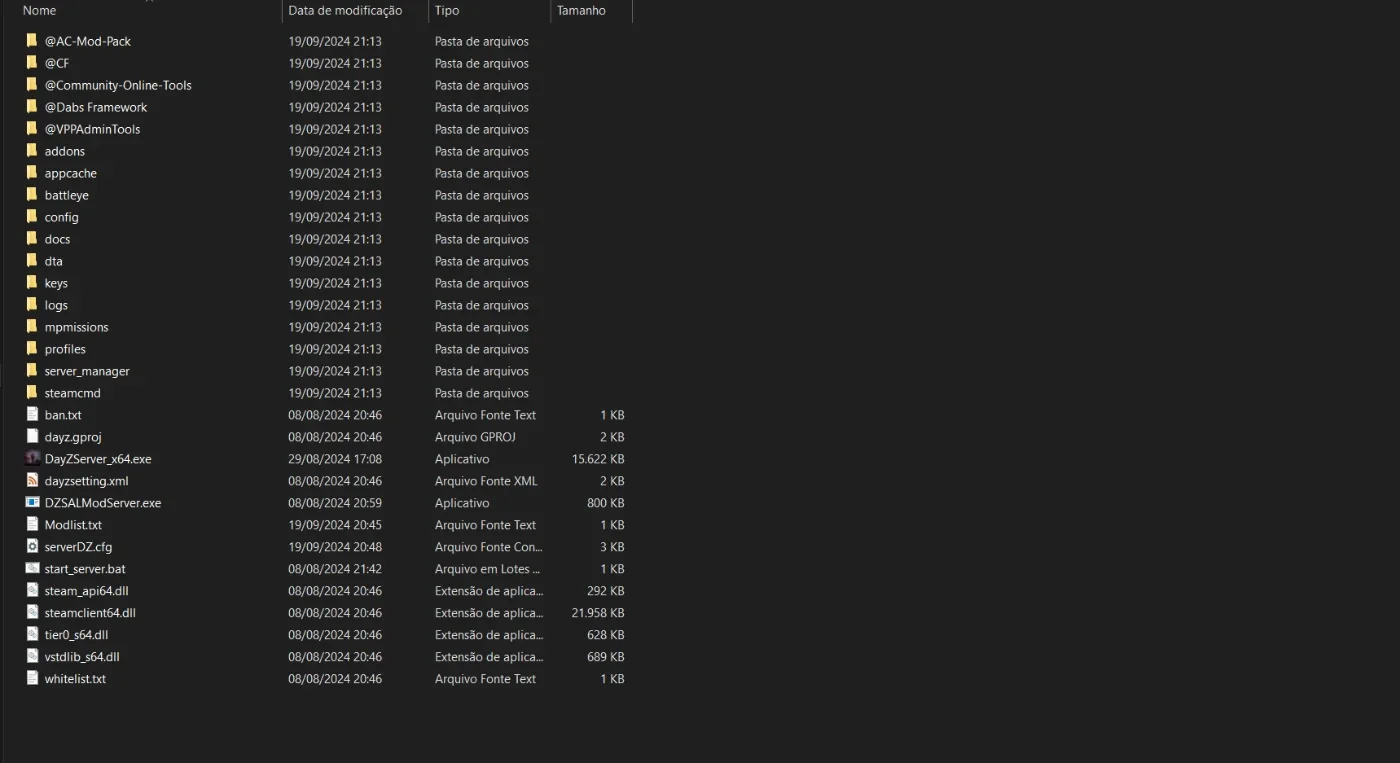This screenshot has height=763, width=1400.
Task: Click the config folder icon
Action: click(32, 217)
